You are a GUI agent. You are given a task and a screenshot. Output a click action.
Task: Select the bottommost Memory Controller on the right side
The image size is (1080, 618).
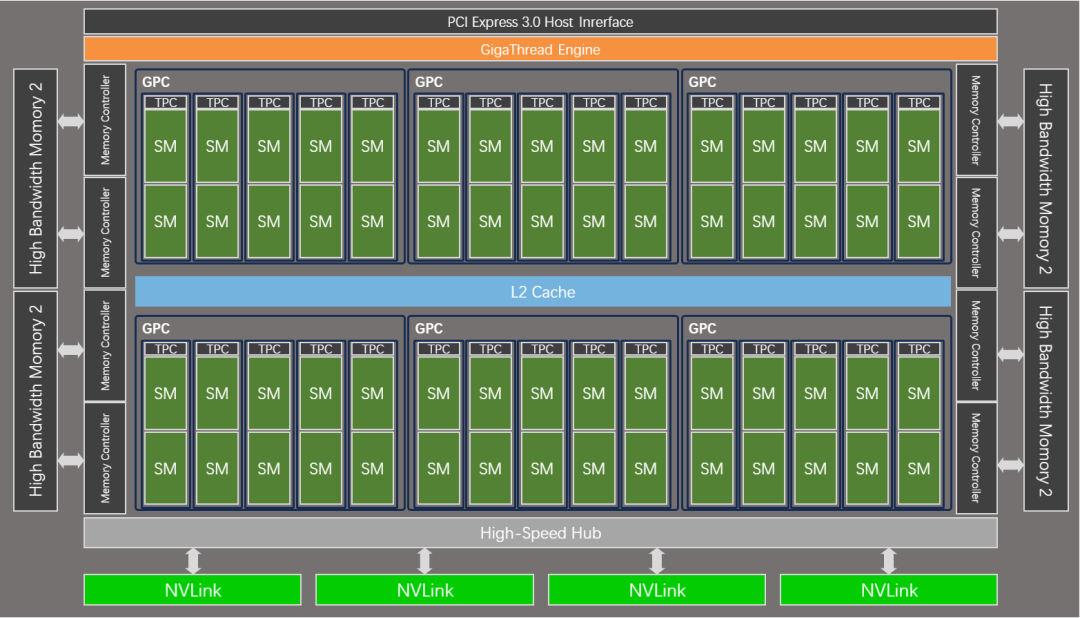pyautogui.click(x=977, y=458)
